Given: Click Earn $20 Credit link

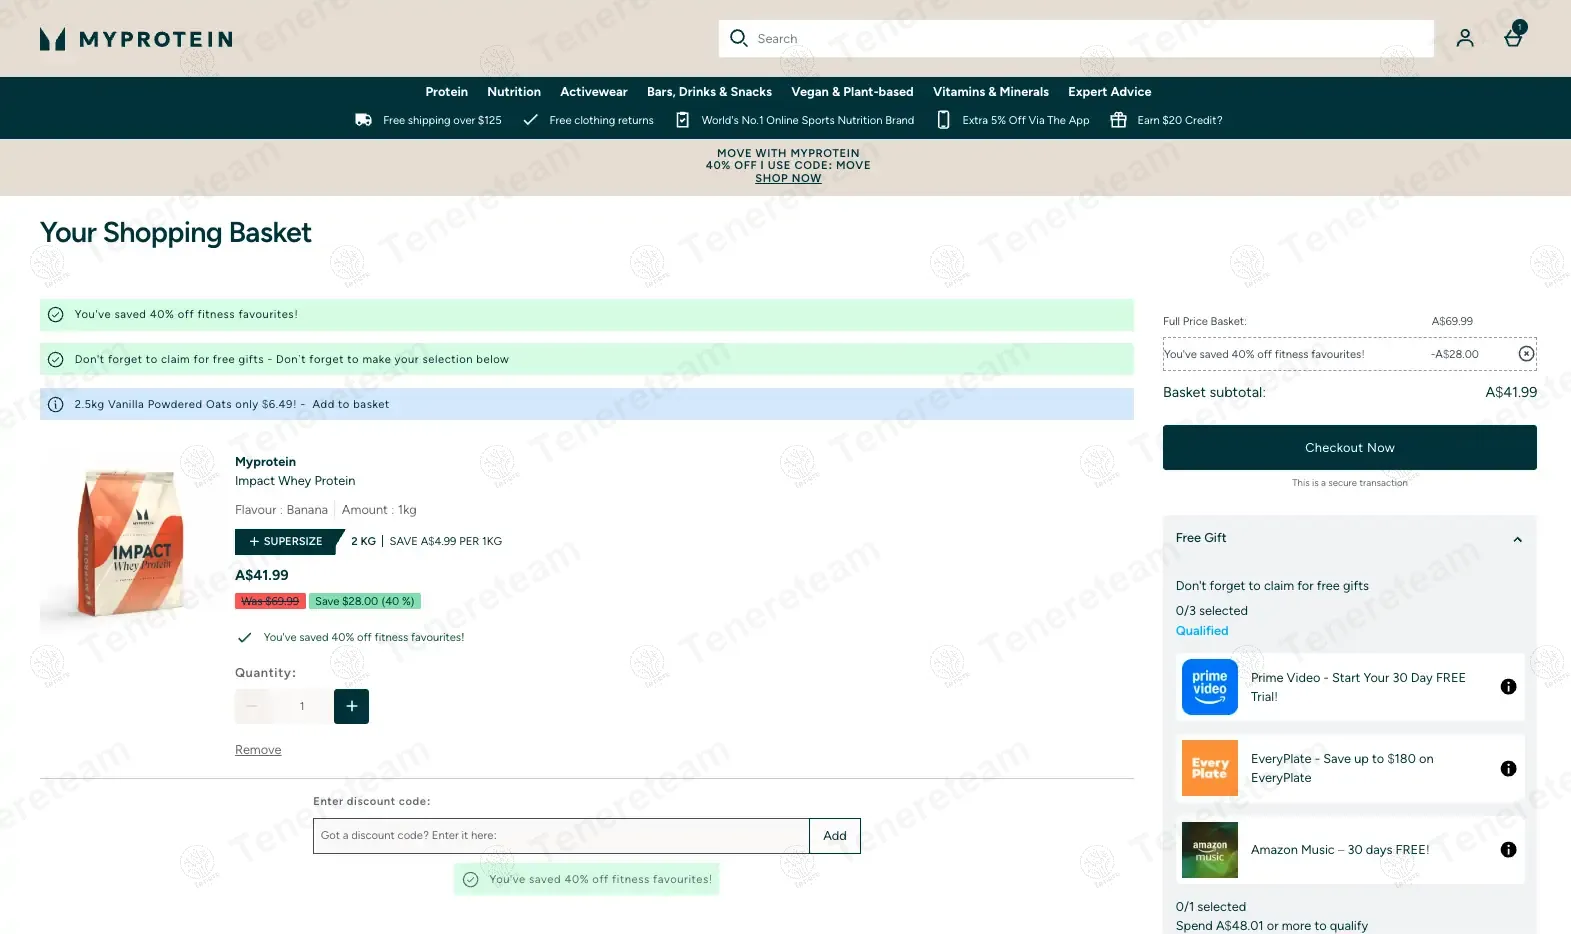Looking at the screenshot, I should (x=1180, y=120).
